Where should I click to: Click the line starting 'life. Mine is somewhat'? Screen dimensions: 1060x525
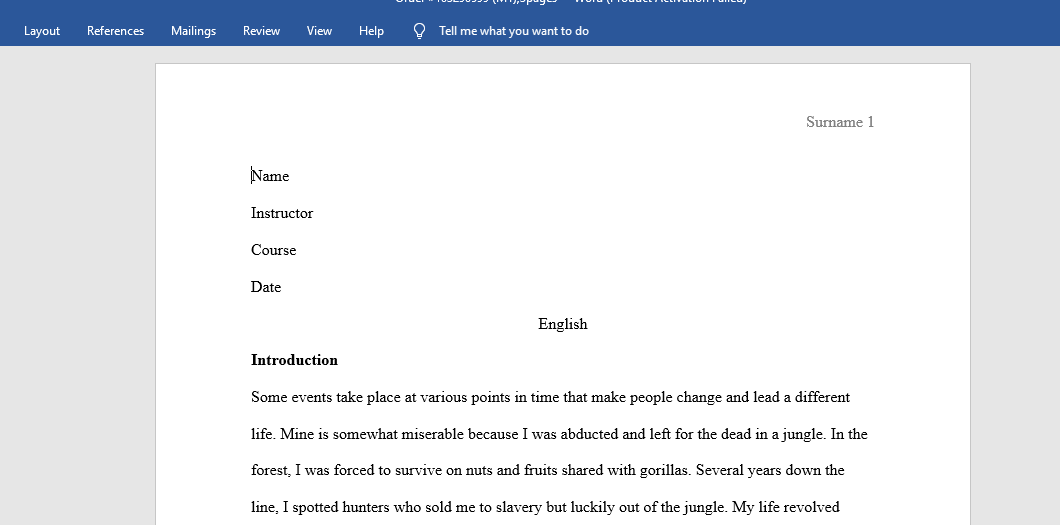tap(559, 434)
